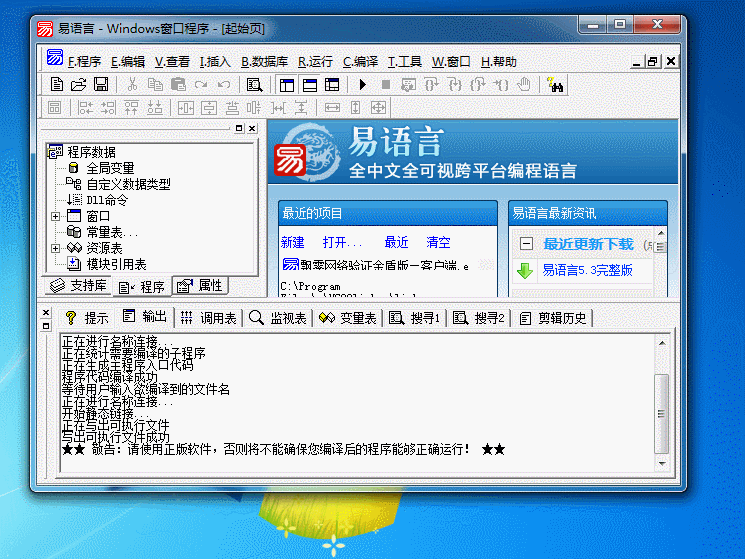Toggle the left work panel layout icon
The image size is (745, 559).
coord(287,85)
